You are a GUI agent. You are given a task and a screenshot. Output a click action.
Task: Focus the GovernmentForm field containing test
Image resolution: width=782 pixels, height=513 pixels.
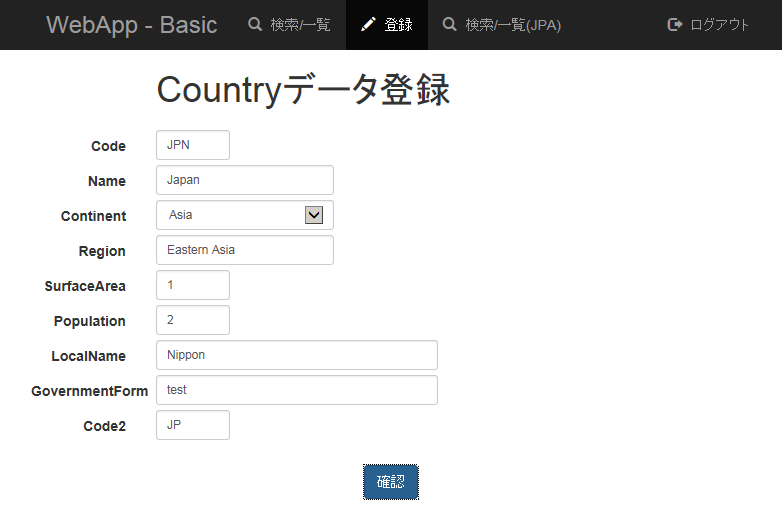(297, 390)
